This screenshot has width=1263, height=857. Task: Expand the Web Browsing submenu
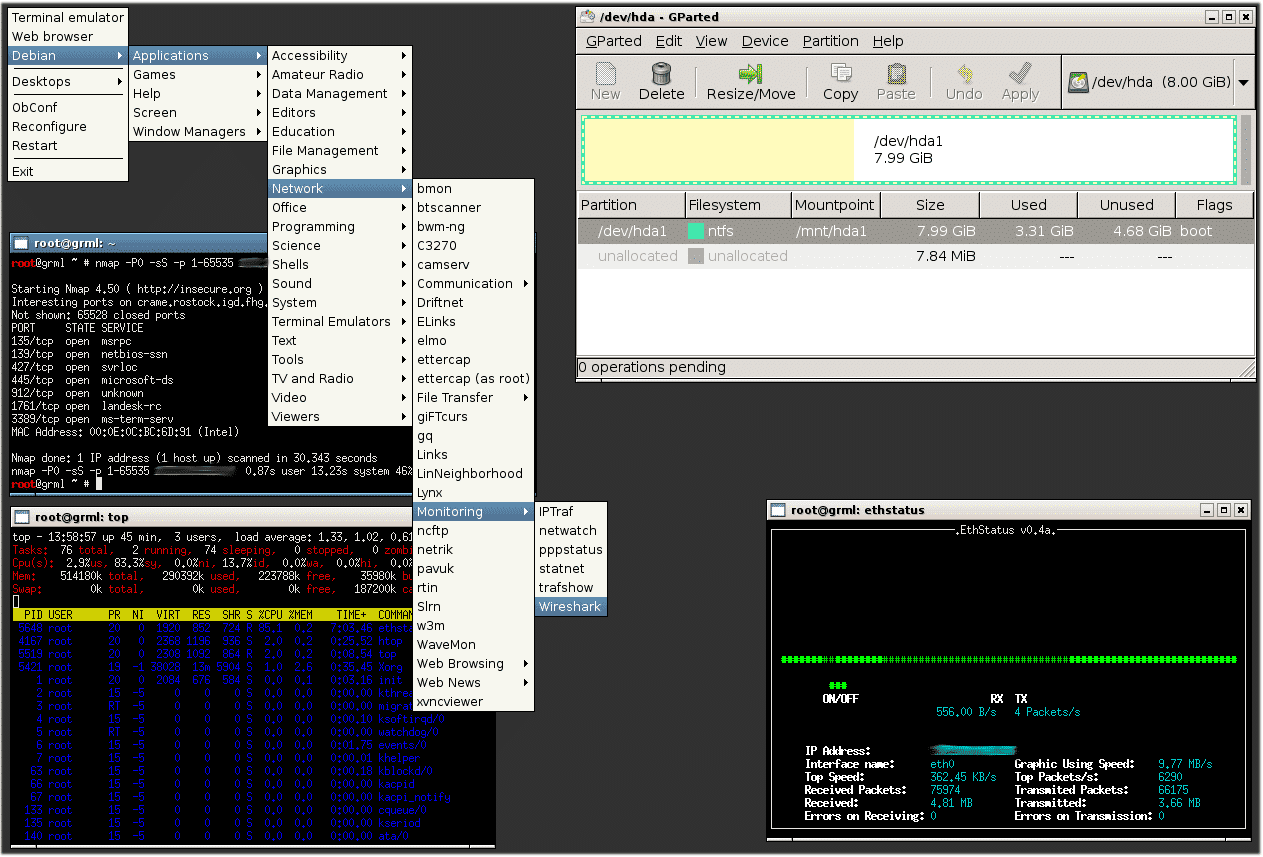tap(474, 664)
